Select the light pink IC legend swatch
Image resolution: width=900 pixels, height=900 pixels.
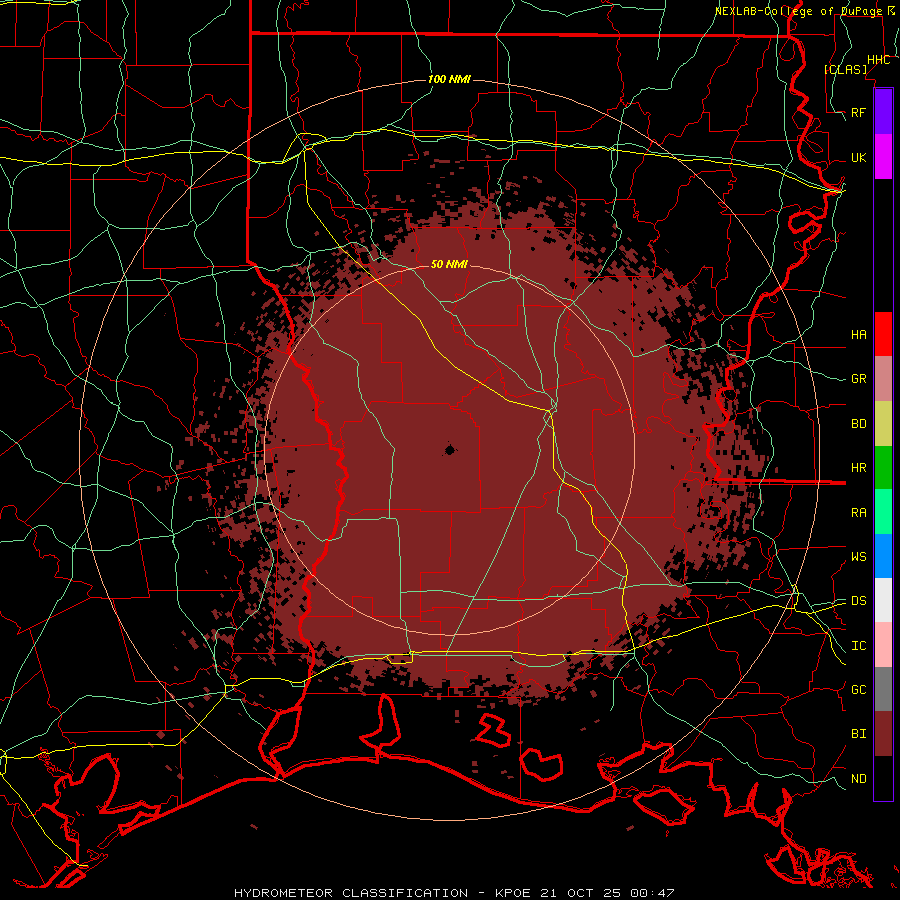point(883,645)
